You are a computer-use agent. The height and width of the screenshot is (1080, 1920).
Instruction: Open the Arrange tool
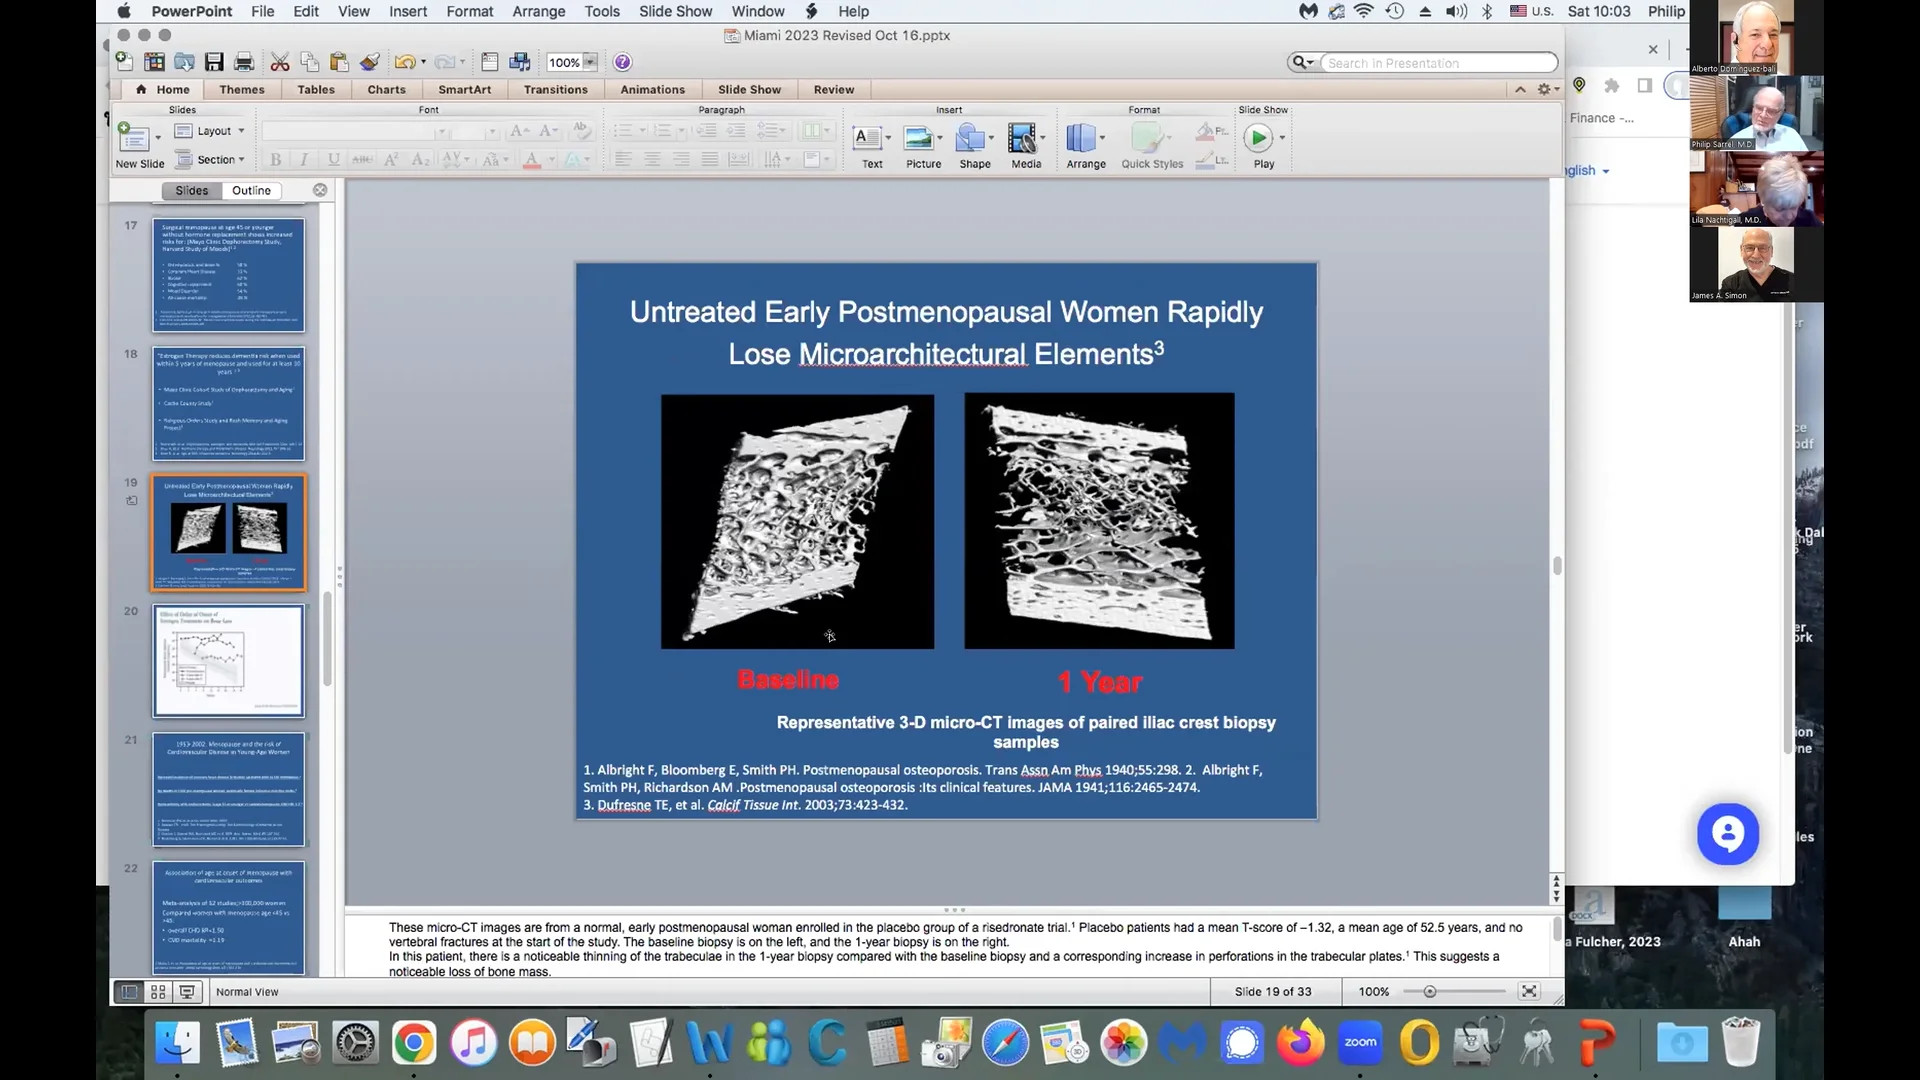point(1086,146)
